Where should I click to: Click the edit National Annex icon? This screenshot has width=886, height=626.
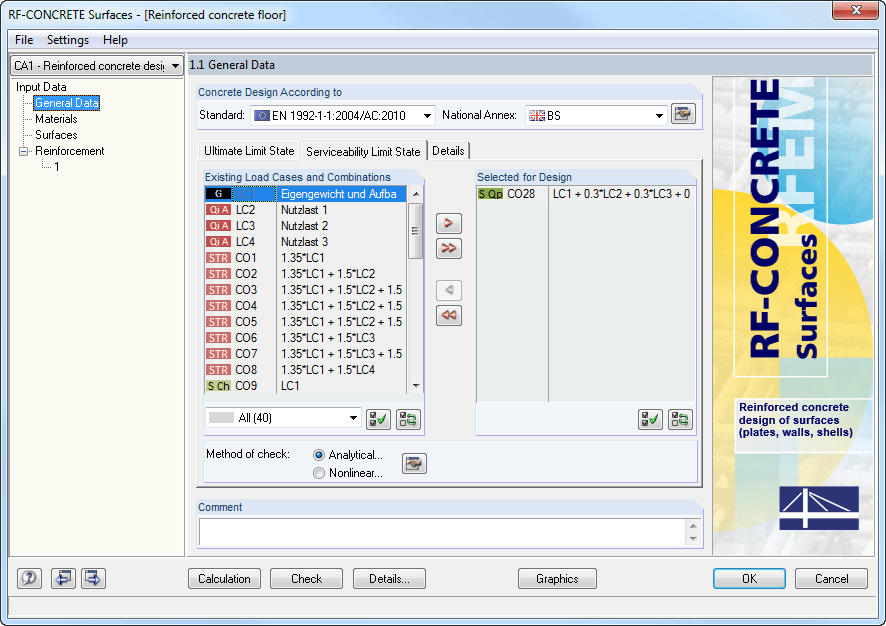682,114
